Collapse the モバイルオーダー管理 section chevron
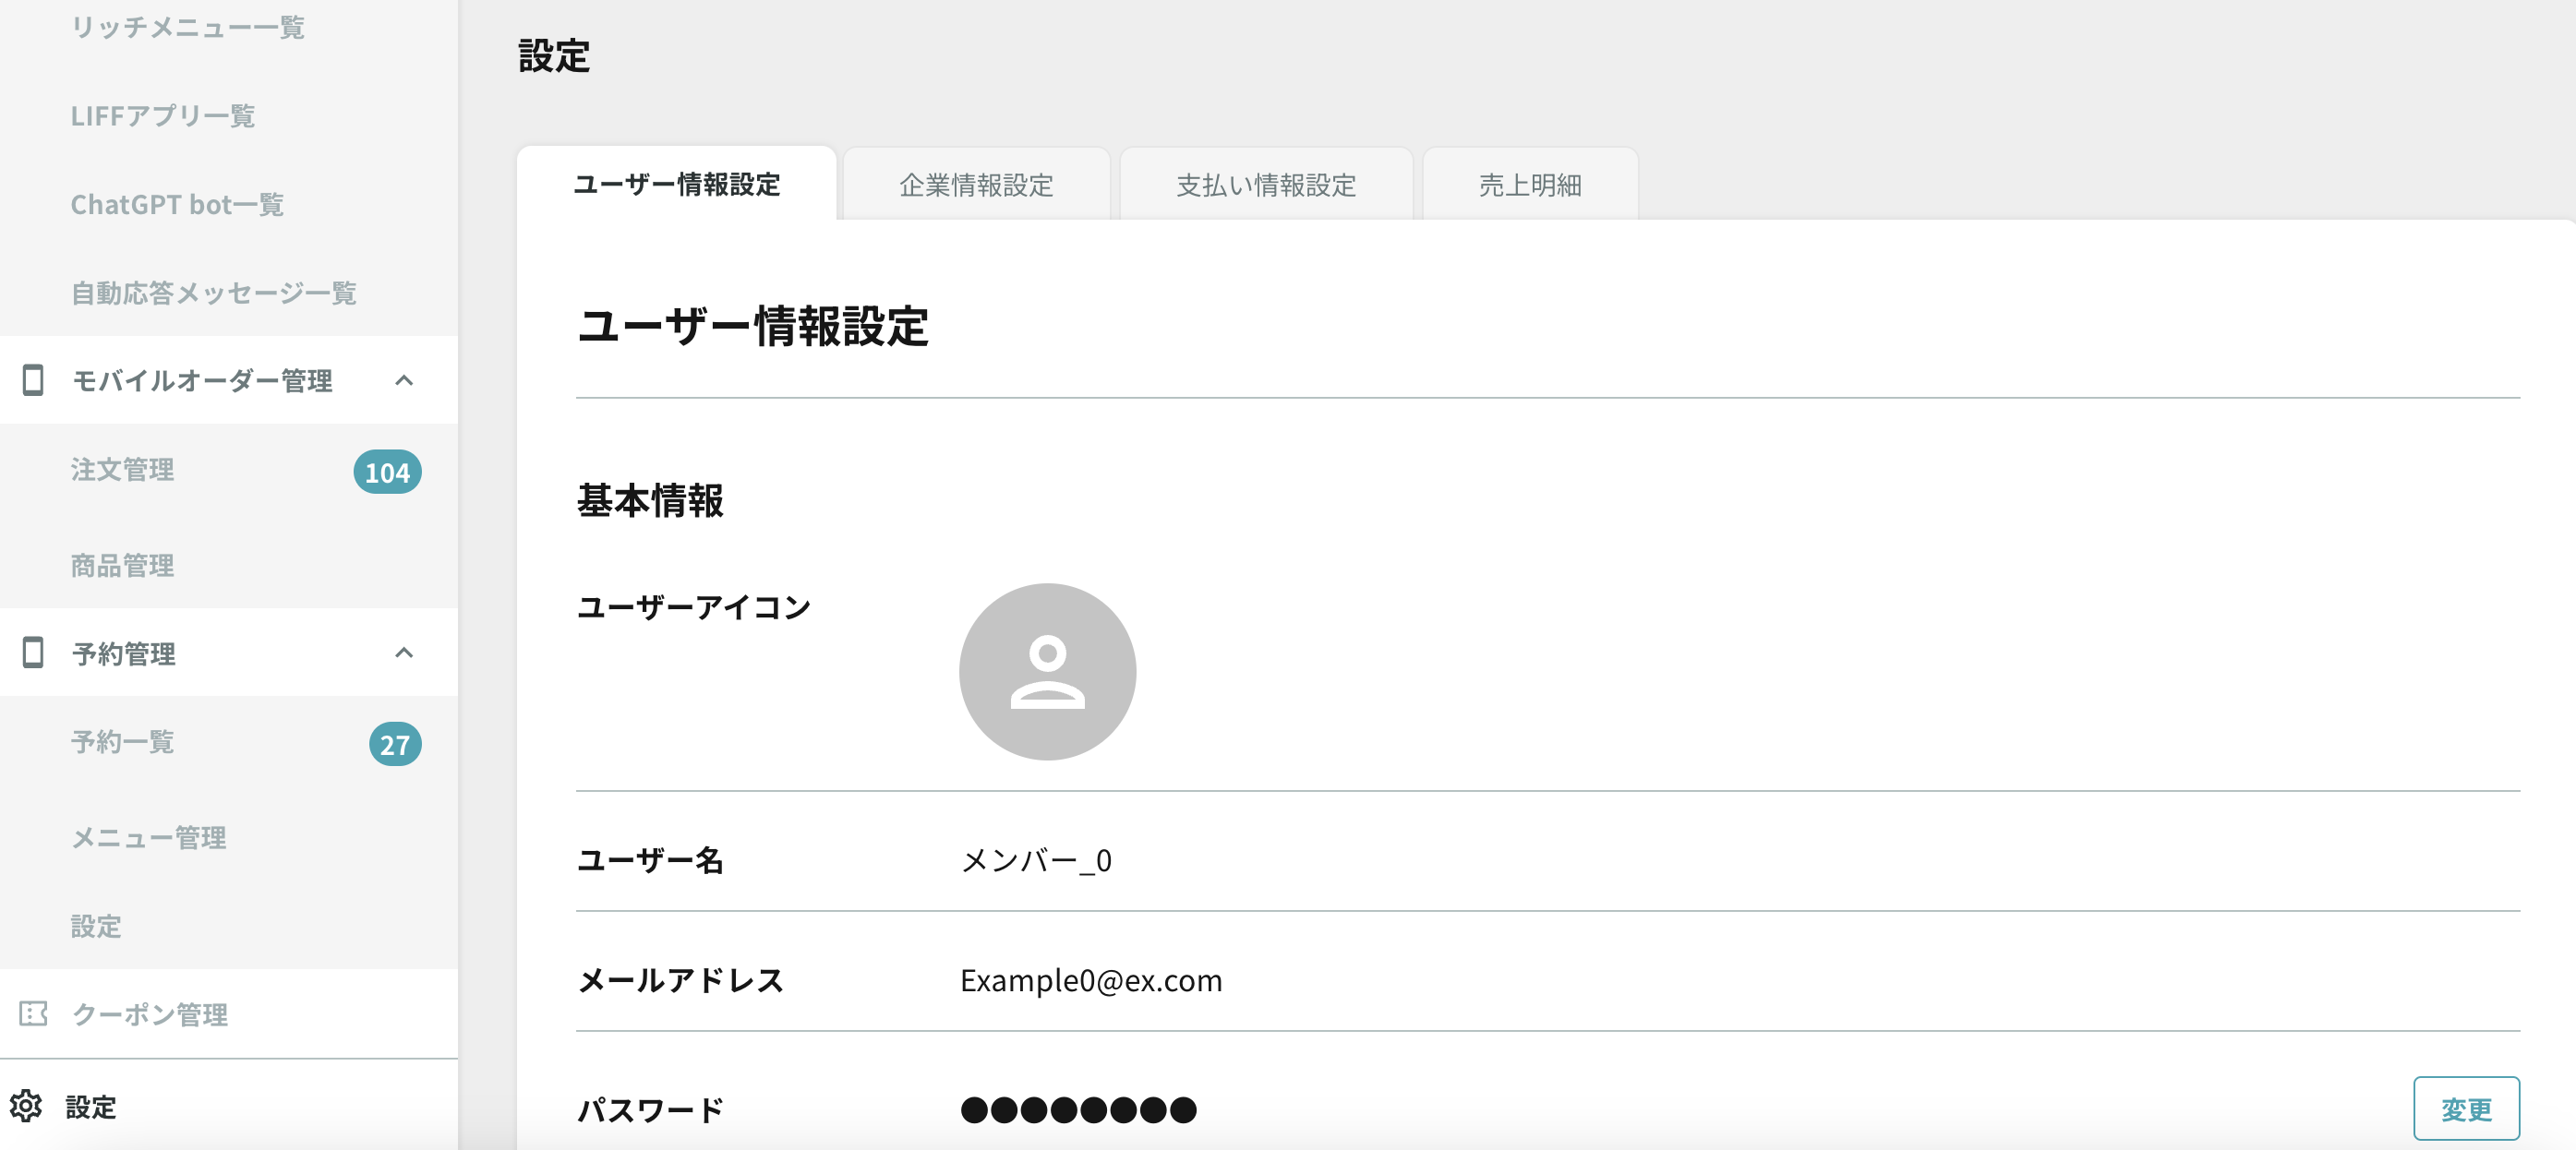2576x1150 pixels. 404,380
